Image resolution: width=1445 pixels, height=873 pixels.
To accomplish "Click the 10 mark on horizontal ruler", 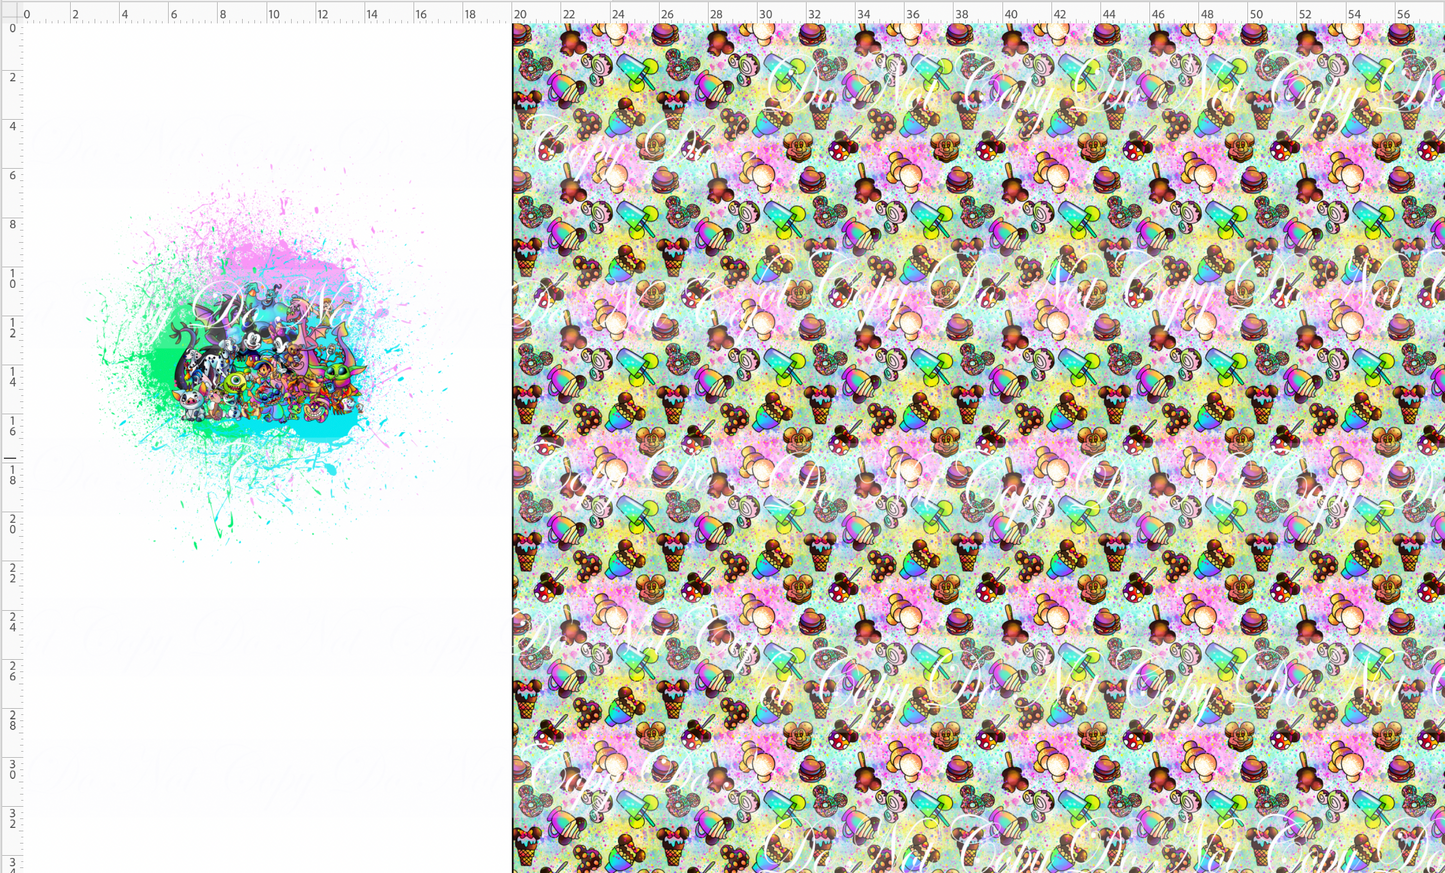I will point(274,14).
